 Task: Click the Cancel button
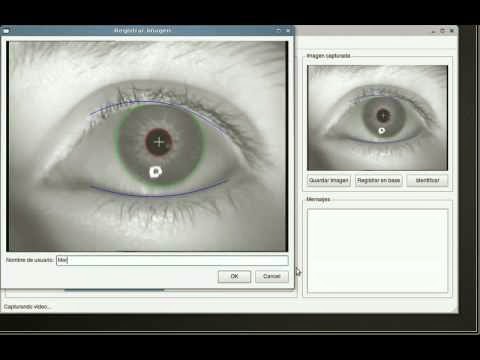click(272, 276)
